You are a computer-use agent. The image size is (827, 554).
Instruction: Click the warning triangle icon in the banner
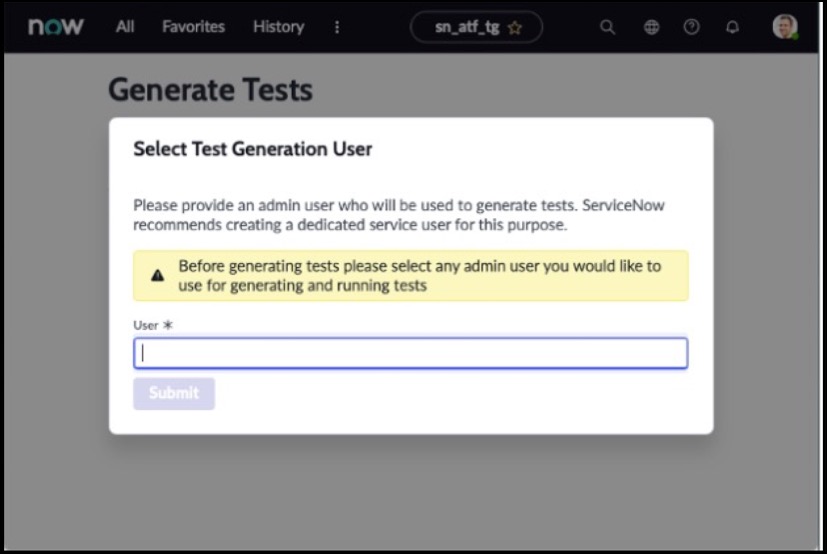(x=157, y=276)
